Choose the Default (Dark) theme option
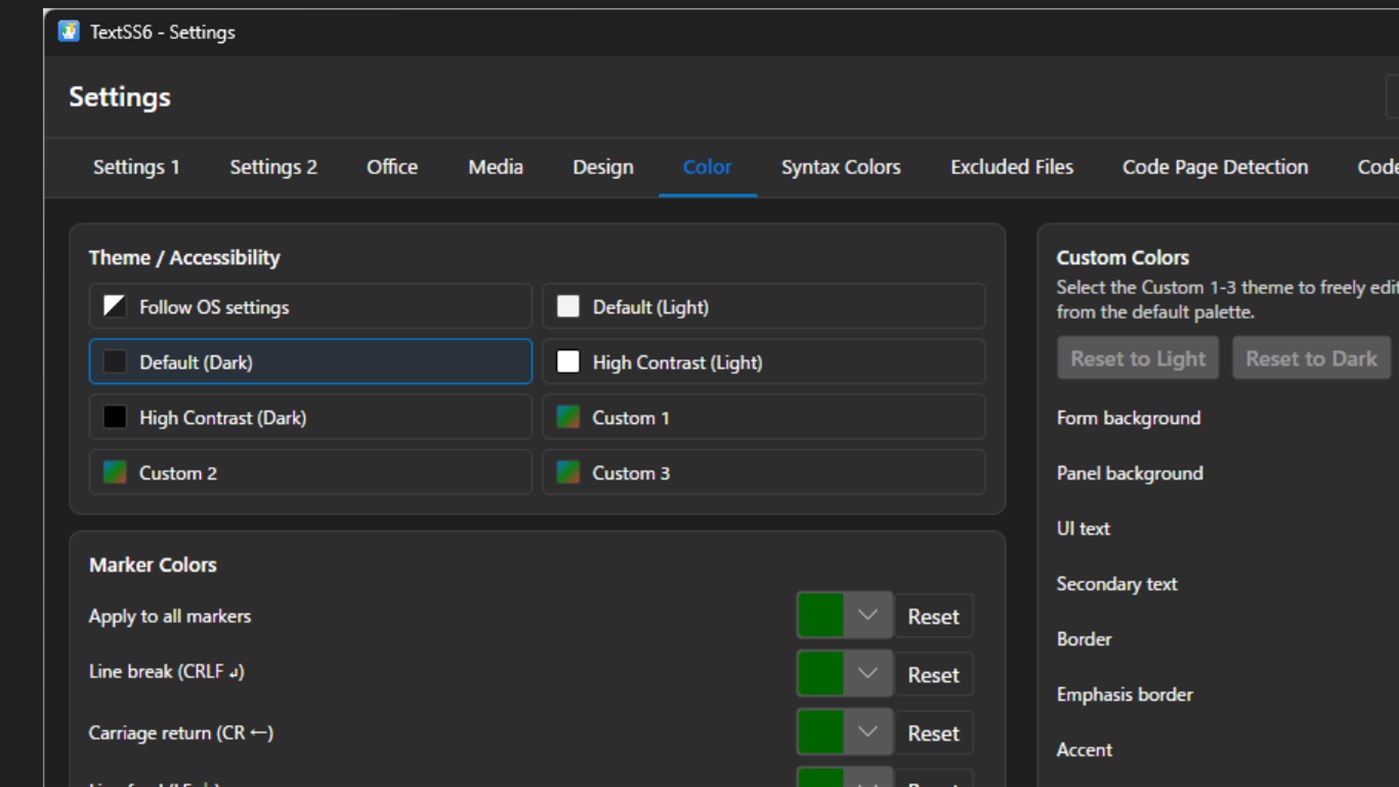1399x787 pixels. tap(310, 362)
